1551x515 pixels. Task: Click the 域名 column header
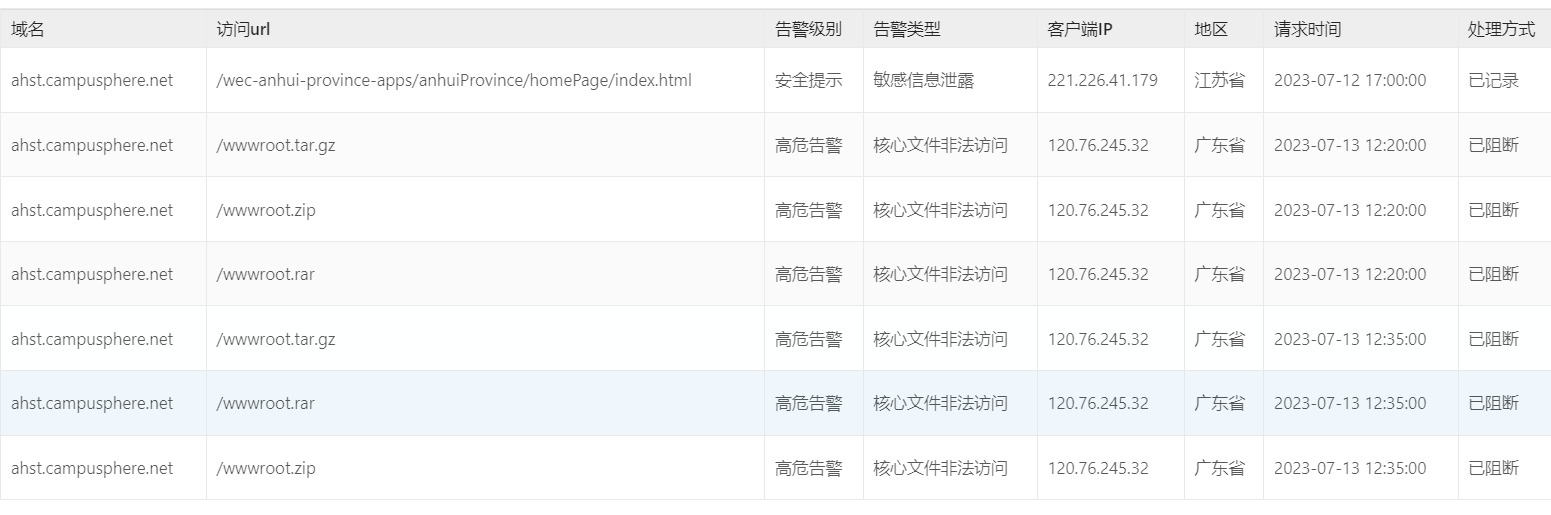point(28,30)
